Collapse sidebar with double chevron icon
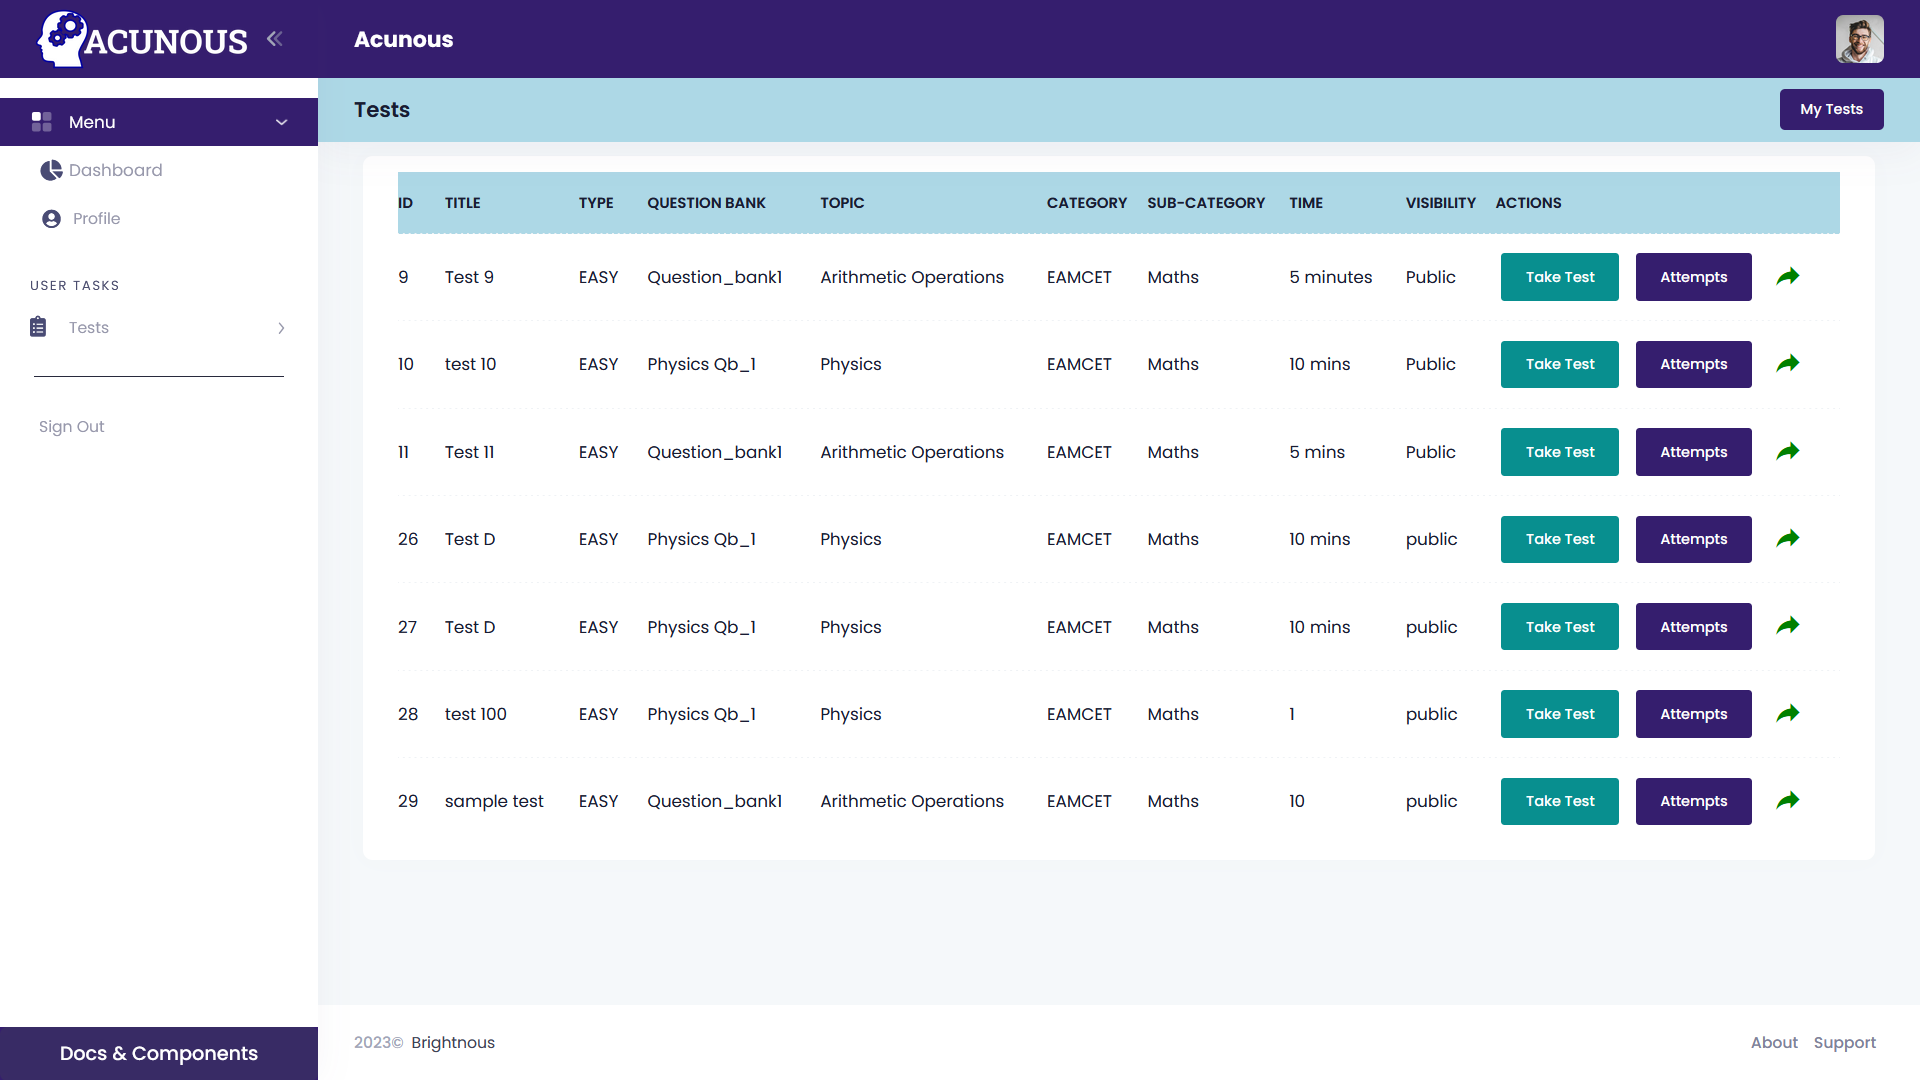1920x1080 pixels. tap(275, 39)
